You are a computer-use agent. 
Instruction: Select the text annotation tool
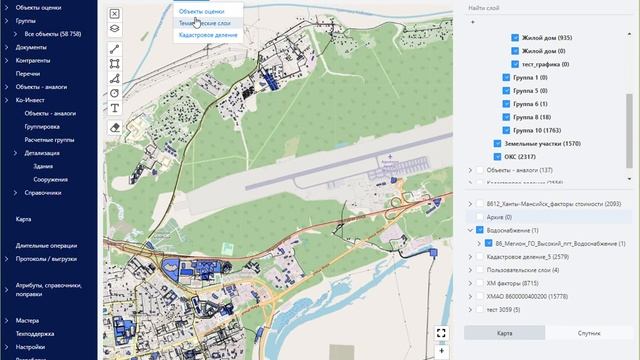[x=115, y=108]
